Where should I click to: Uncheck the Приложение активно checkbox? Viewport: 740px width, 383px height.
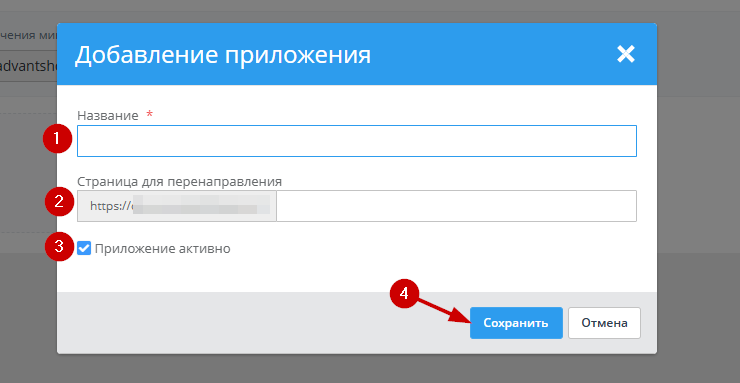(x=84, y=248)
